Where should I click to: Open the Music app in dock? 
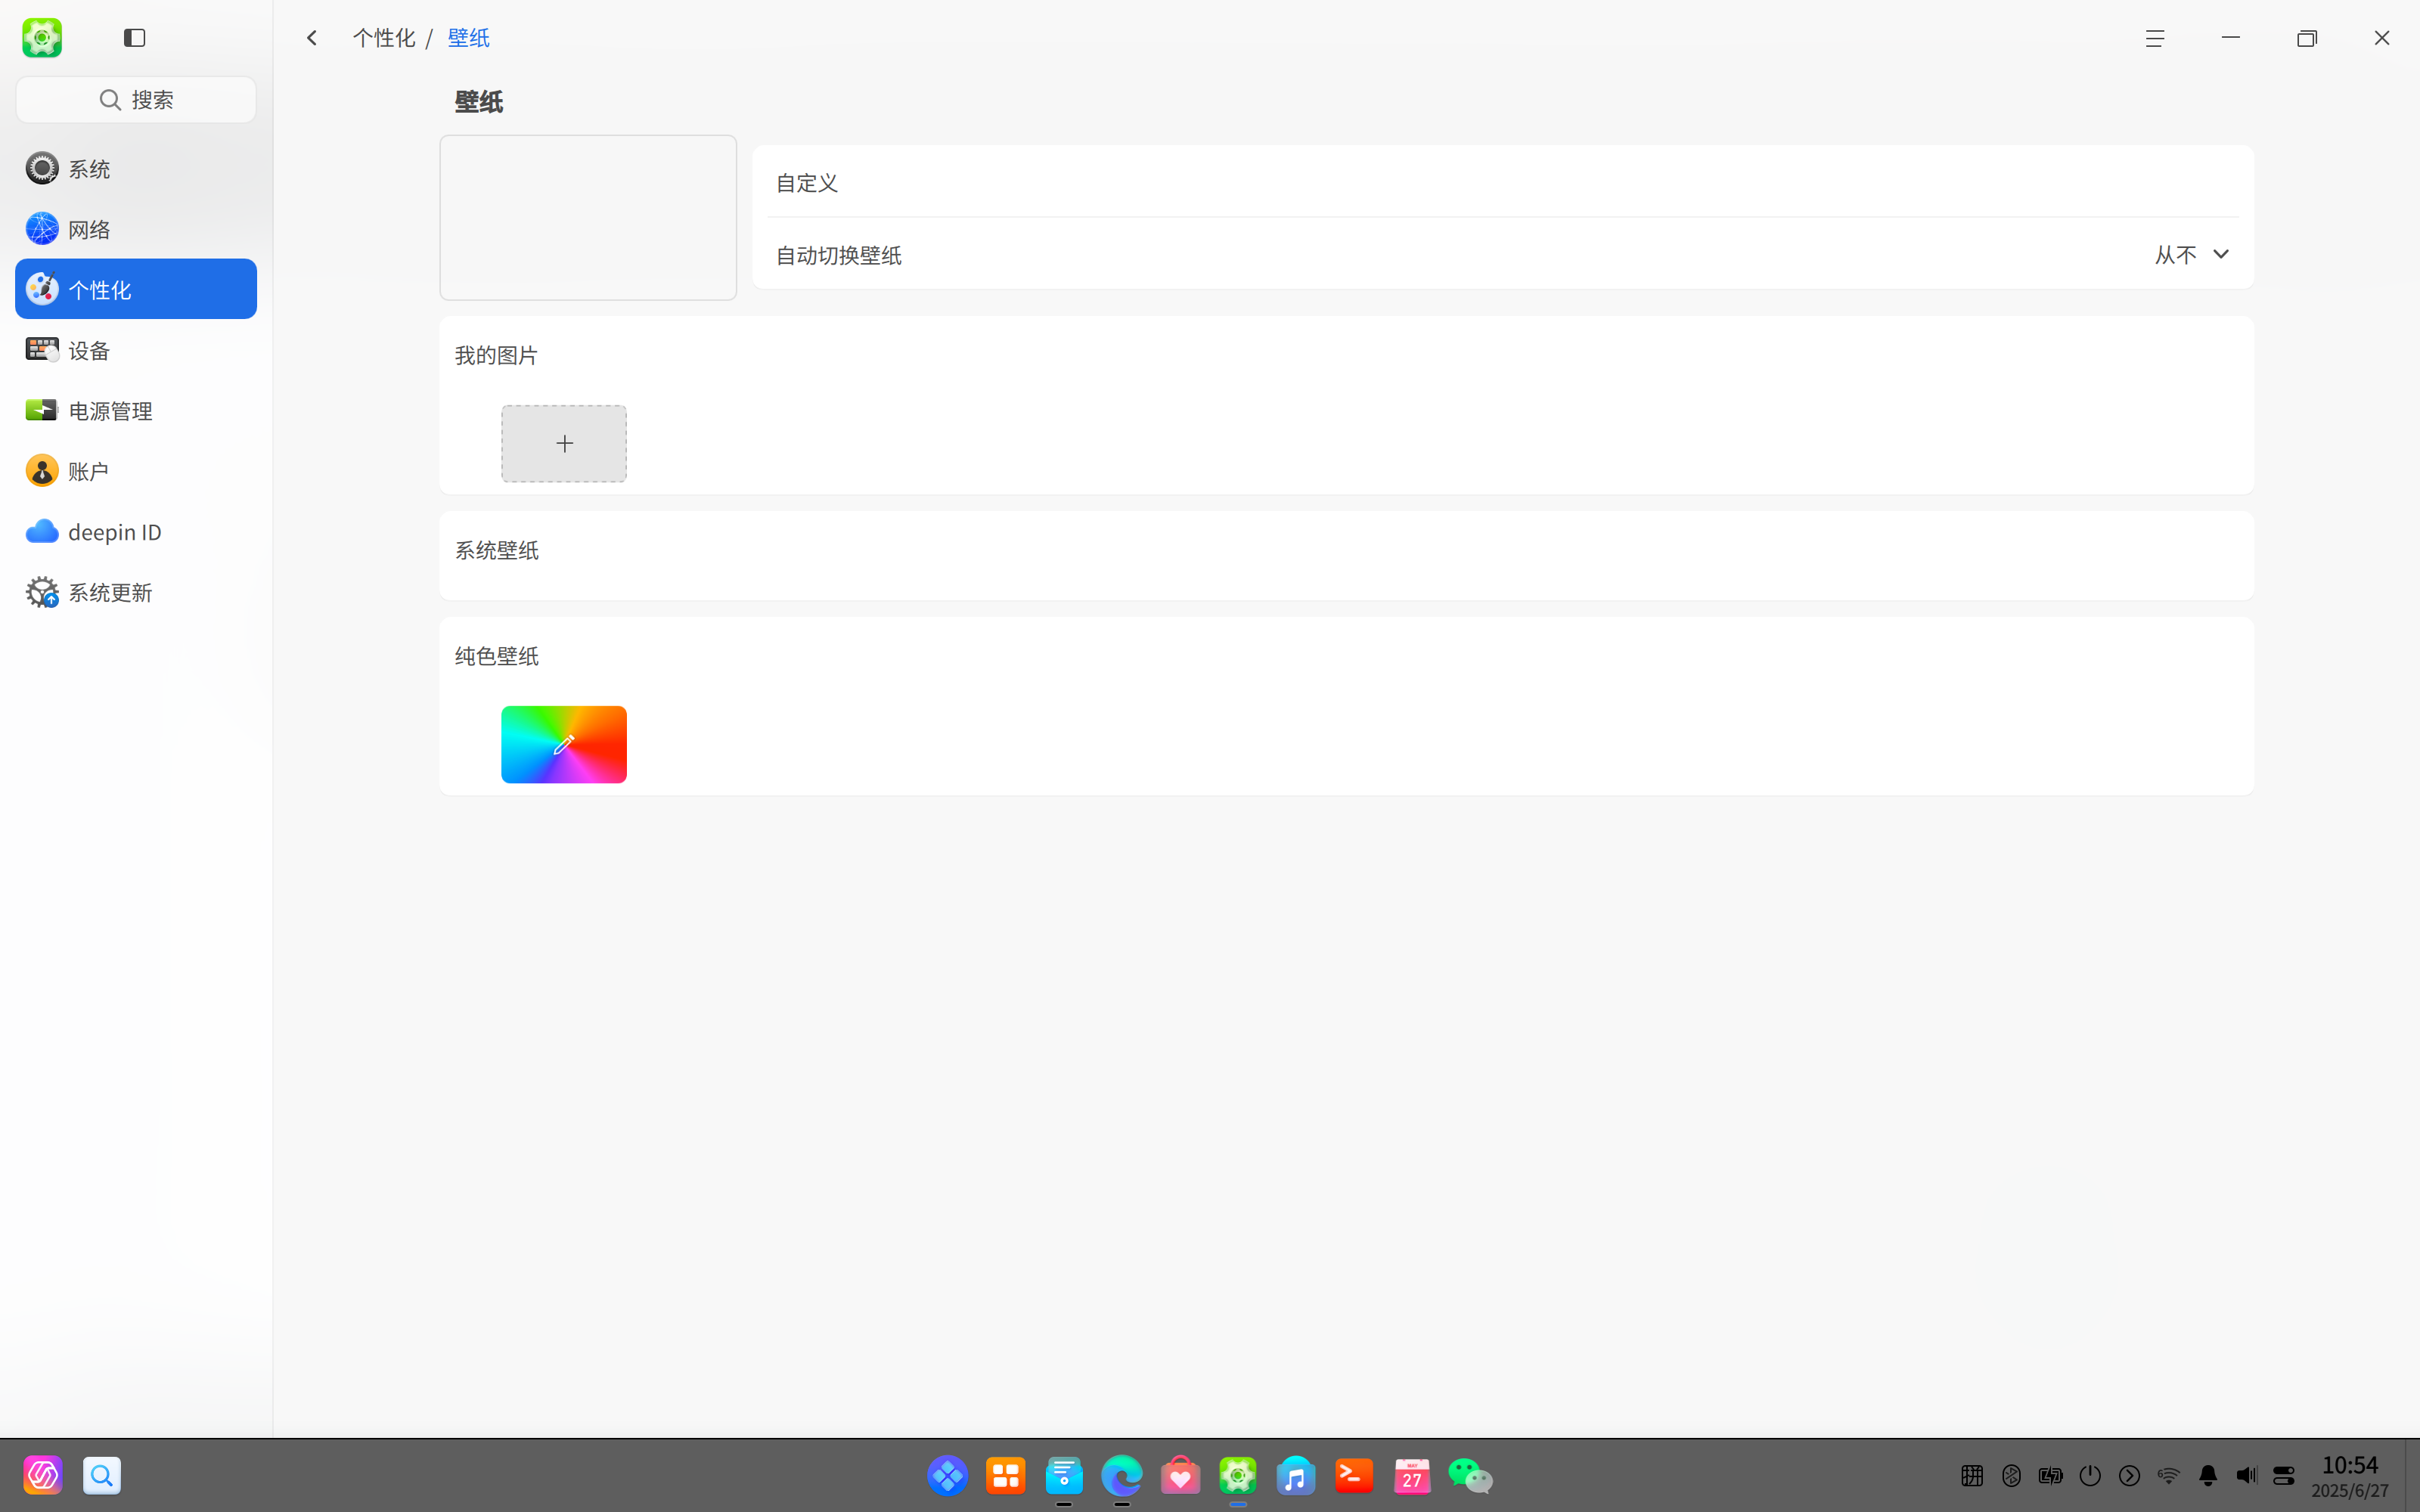[x=1296, y=1475]
